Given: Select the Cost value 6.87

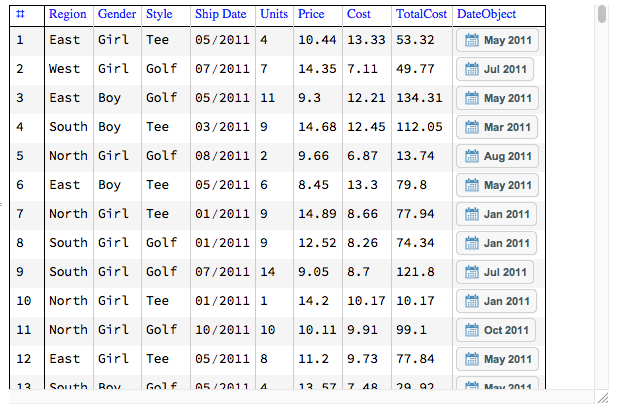Looking at the screenshot, I should [362, 156].
